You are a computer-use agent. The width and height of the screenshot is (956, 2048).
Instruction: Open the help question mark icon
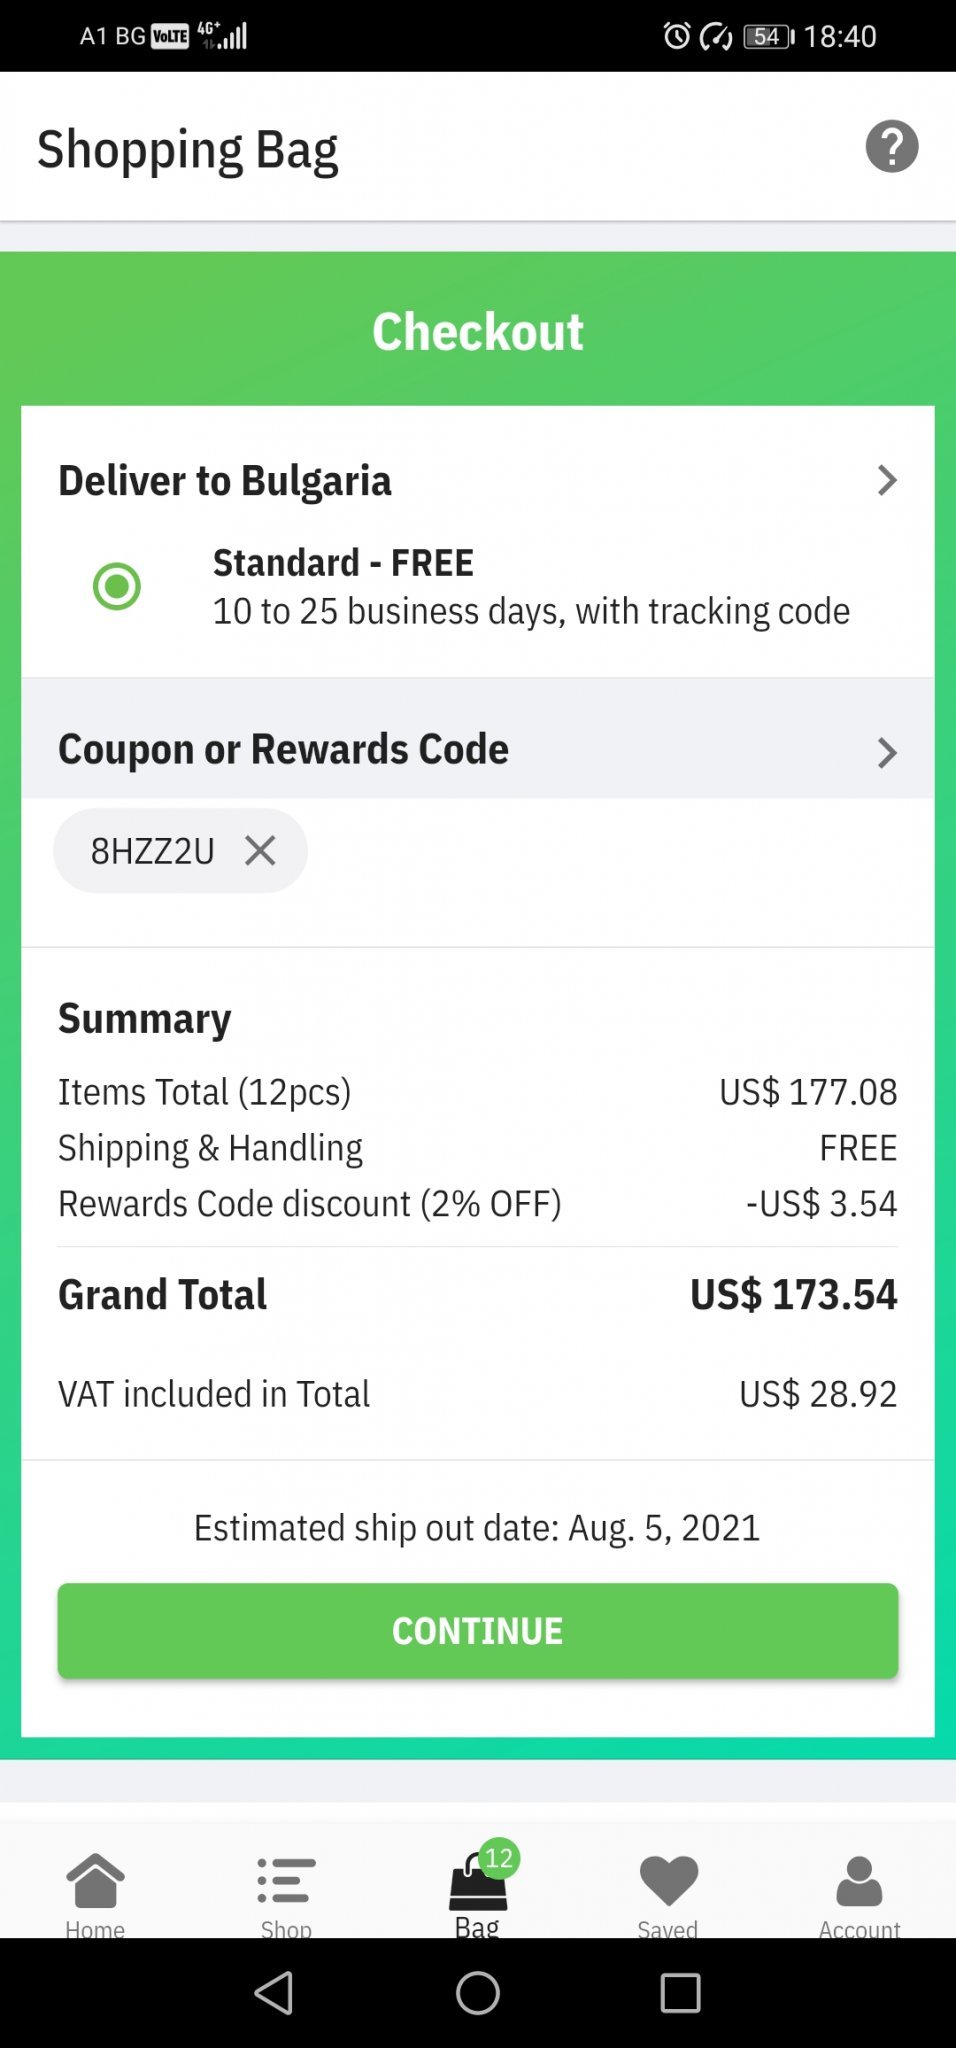click(x=891, y=147)
